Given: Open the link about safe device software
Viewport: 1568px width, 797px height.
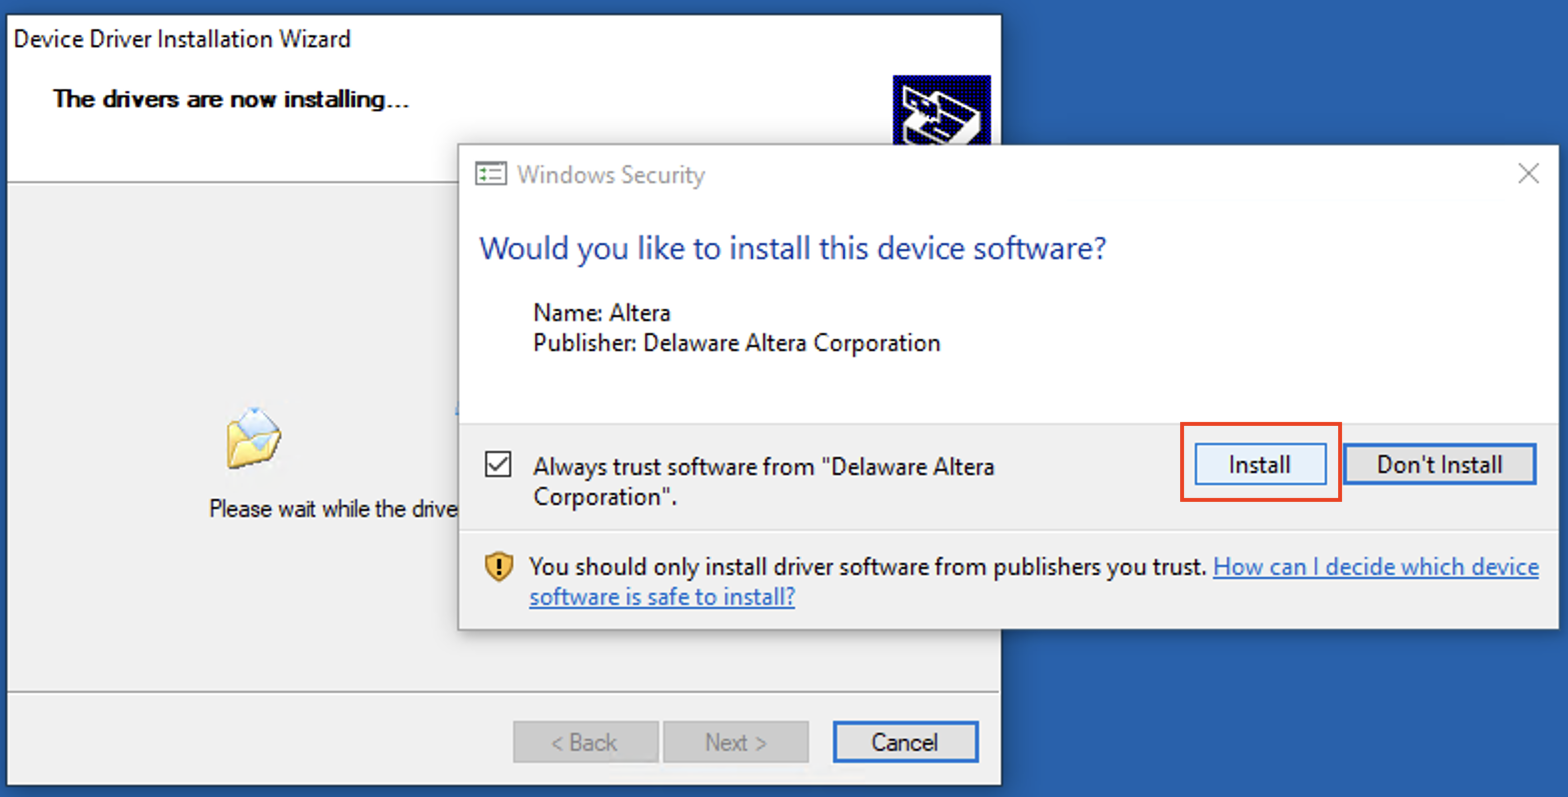Looking at the screenshot, I should click(1375, 567).
